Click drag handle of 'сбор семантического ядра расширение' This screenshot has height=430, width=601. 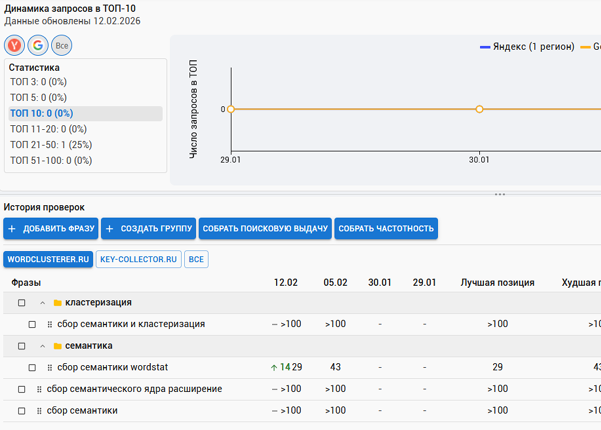pyautogui.click(x=39, y=389)
